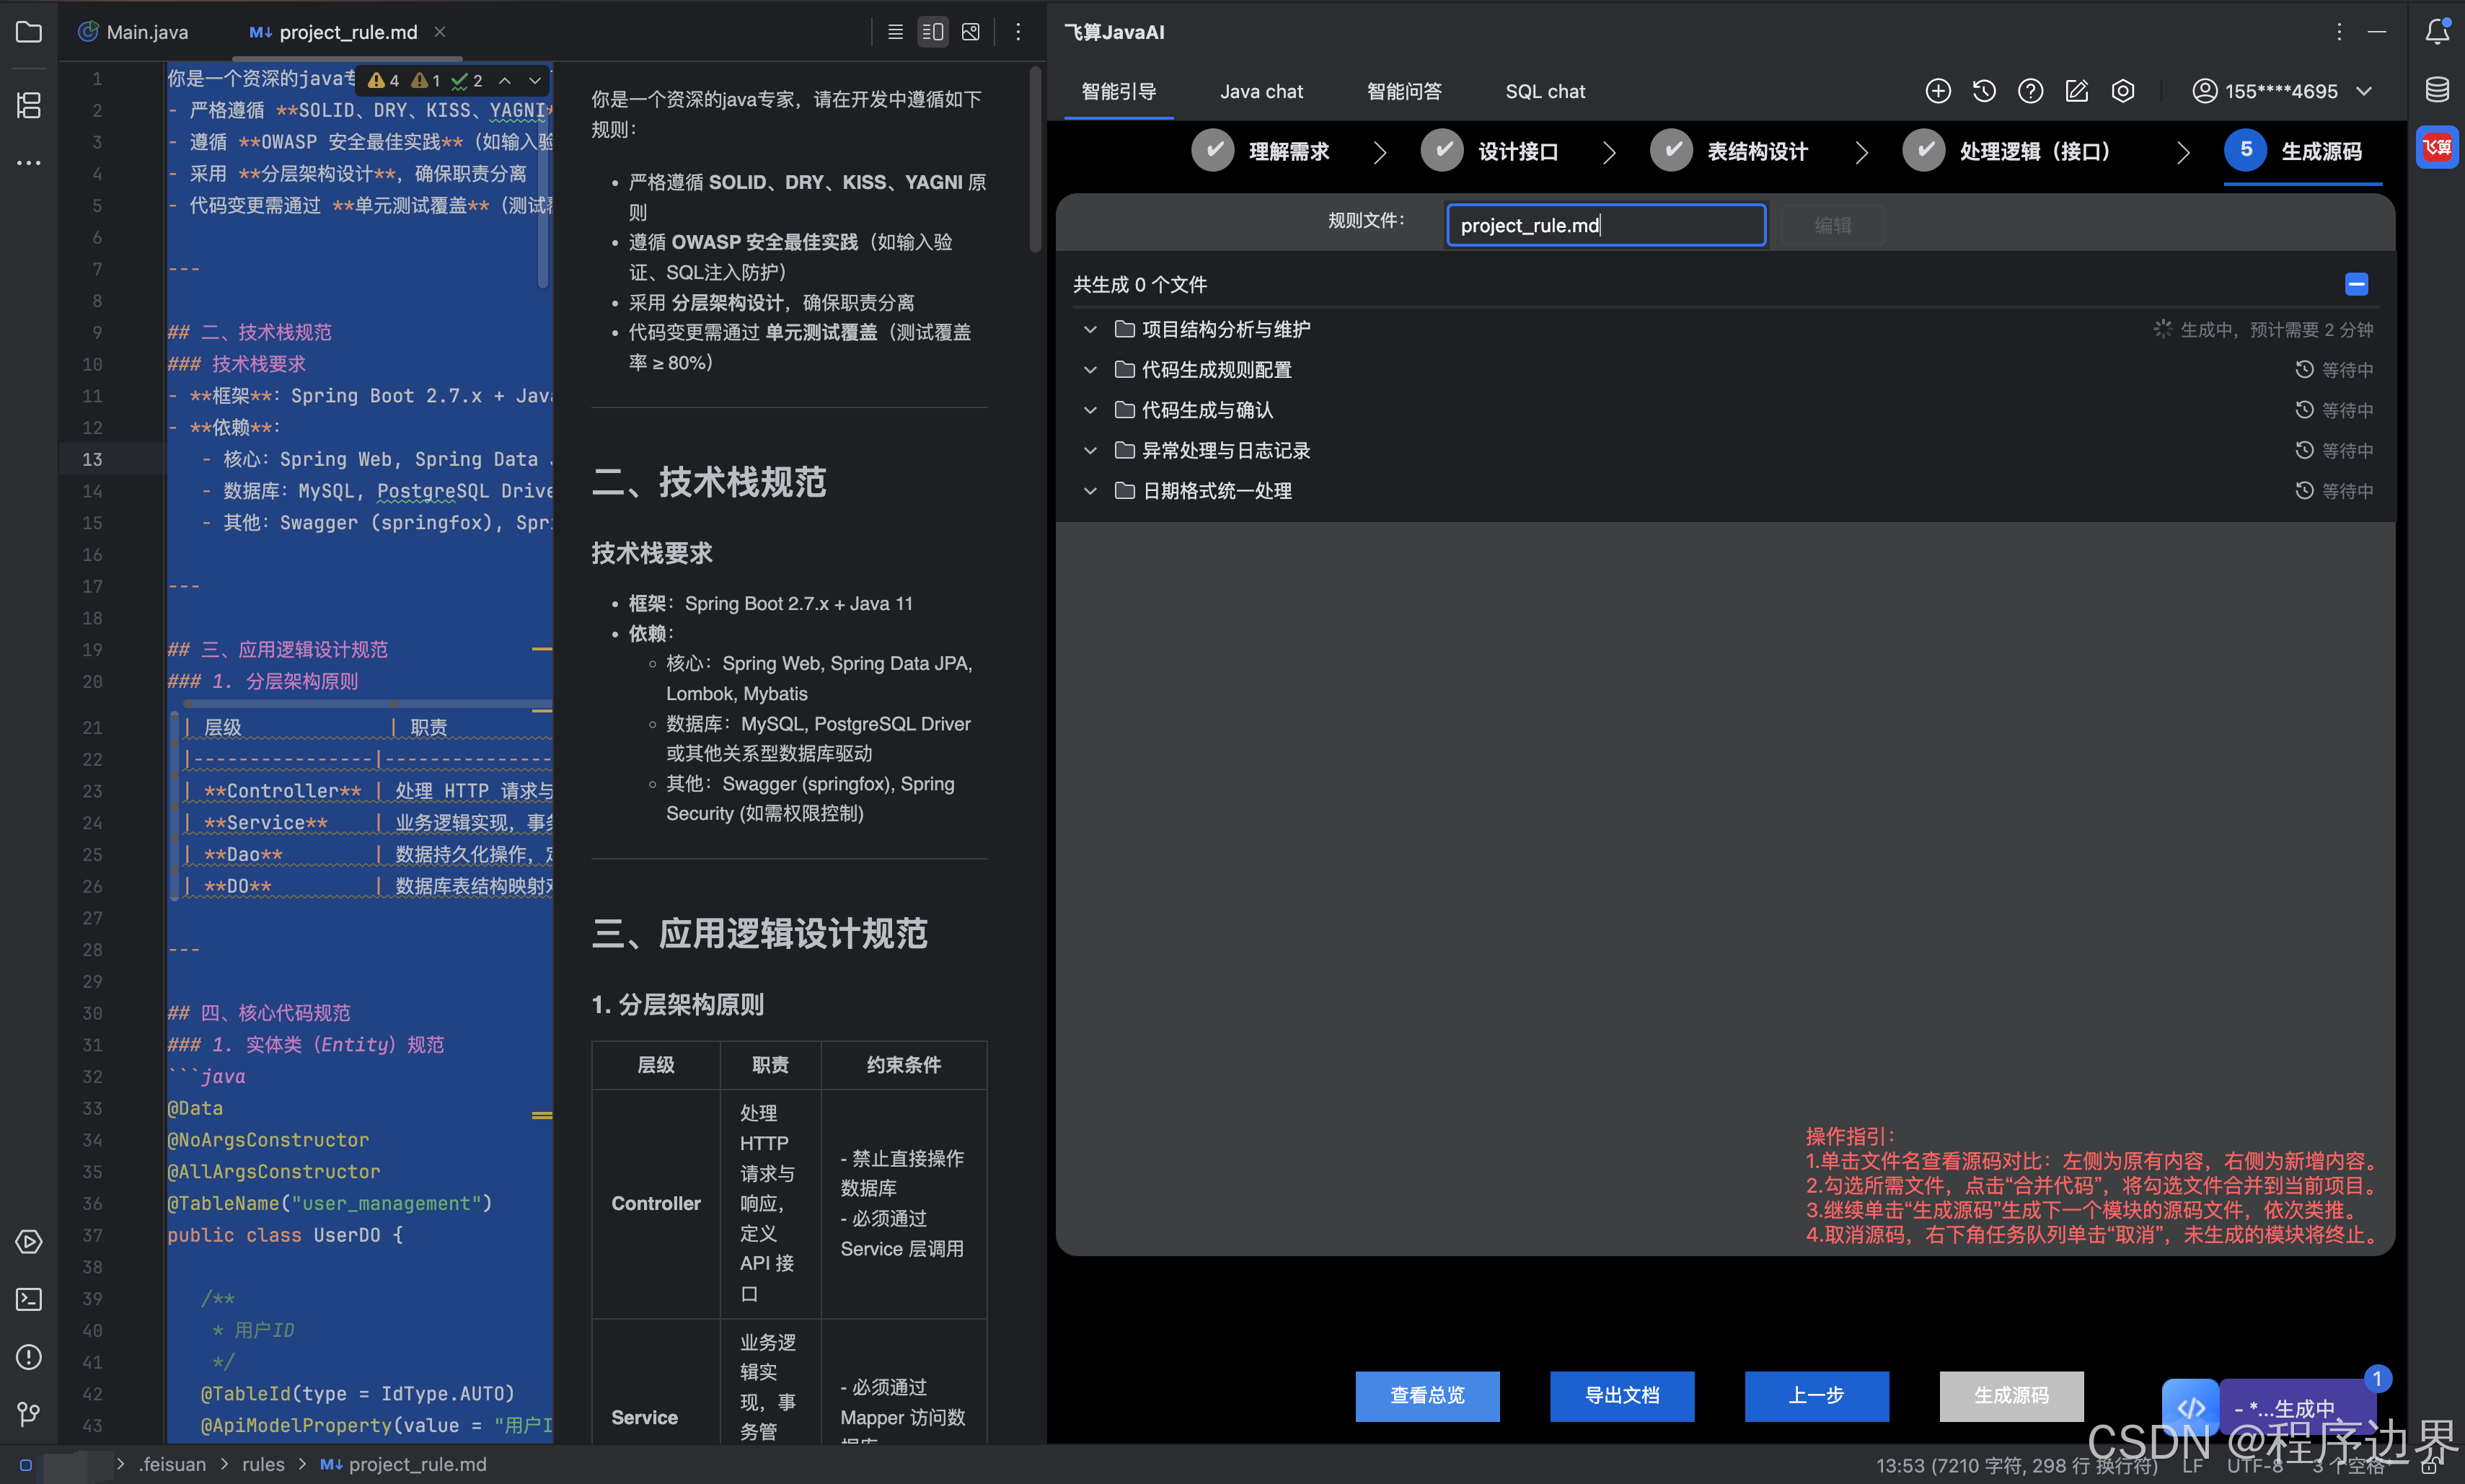The width and height of the screenshot is (2465, 1484).
Task: Switch markdown view to editor only
Action: 895,32
